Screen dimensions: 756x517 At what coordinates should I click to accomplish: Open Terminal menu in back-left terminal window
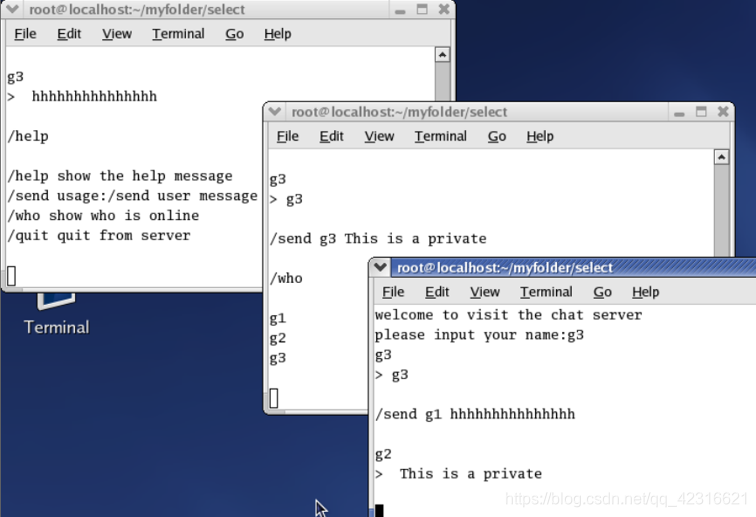point(178,34)
